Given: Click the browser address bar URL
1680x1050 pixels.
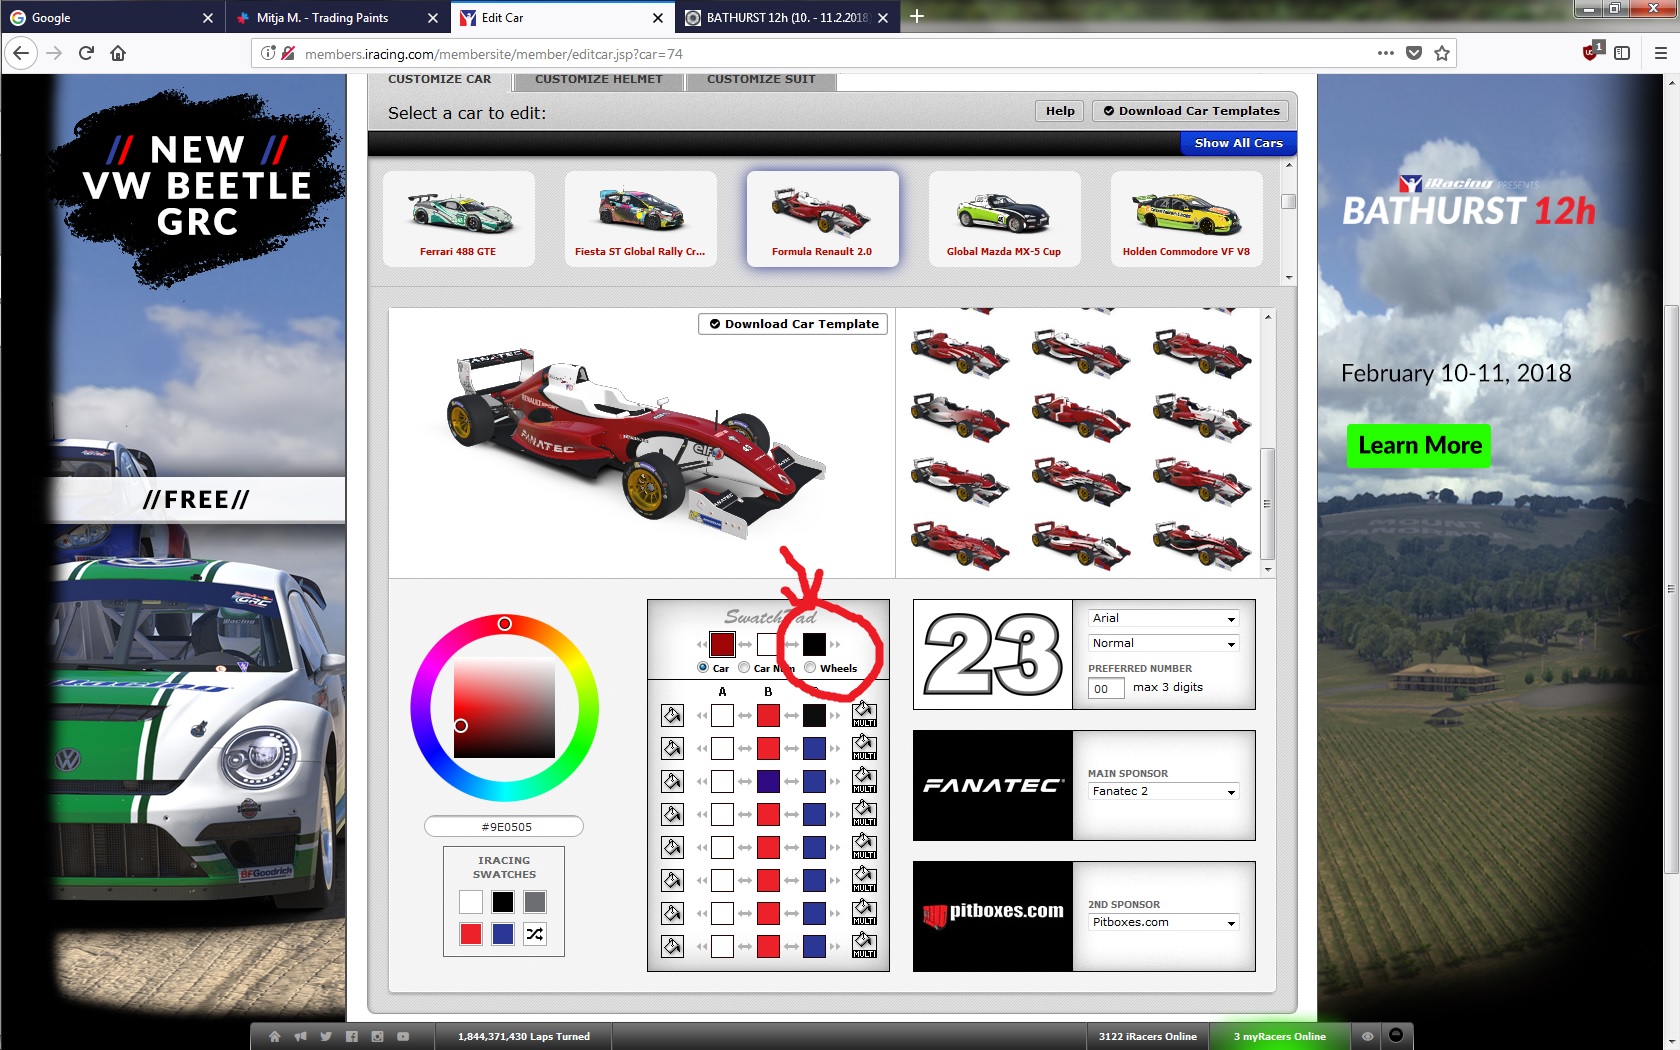Looking at the screenshot, I should tap(493, 54).
